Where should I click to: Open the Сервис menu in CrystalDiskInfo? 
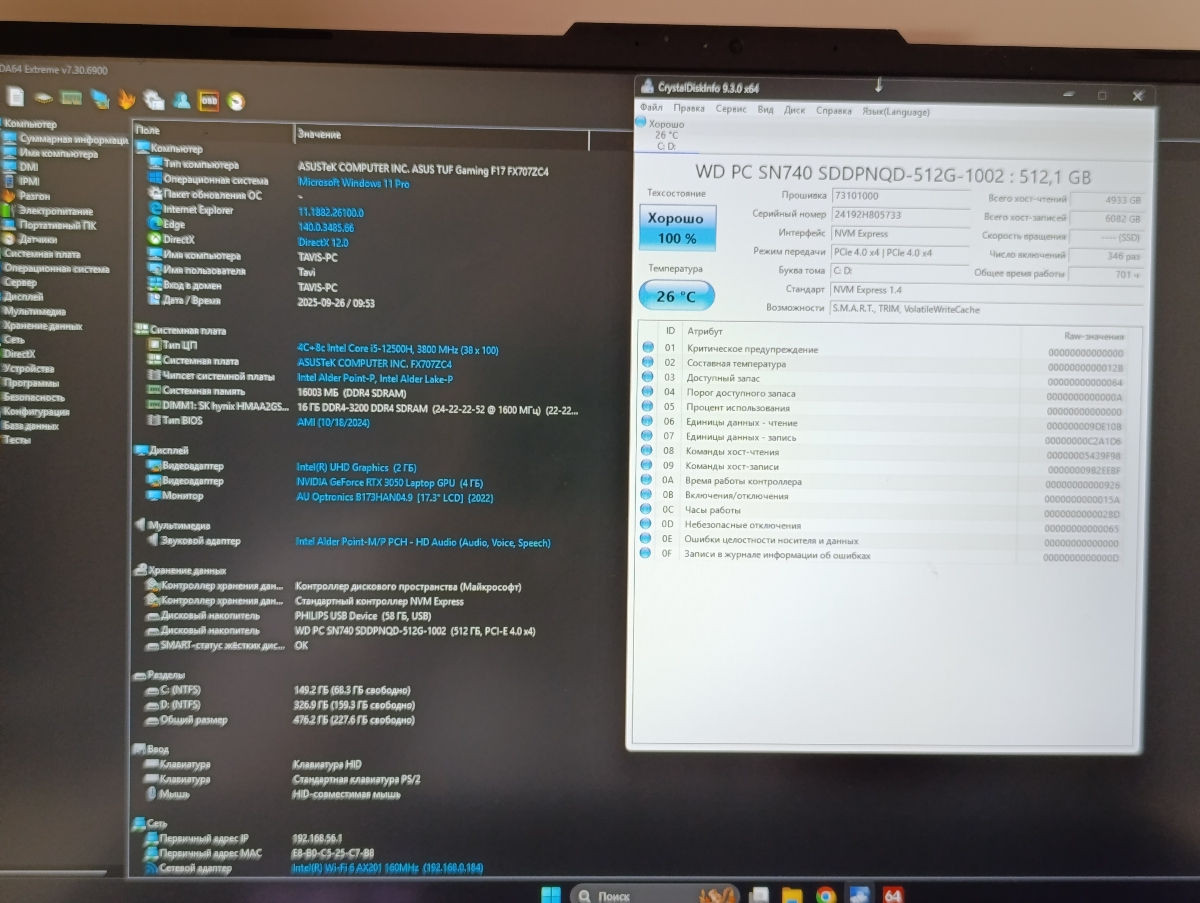731,110
